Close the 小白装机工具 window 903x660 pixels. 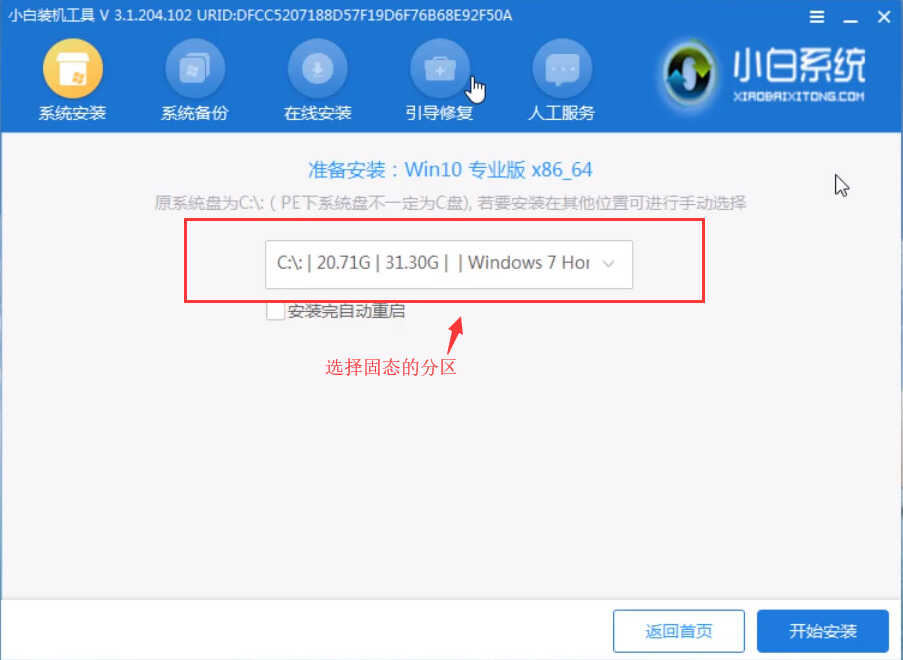coord(884,17)
